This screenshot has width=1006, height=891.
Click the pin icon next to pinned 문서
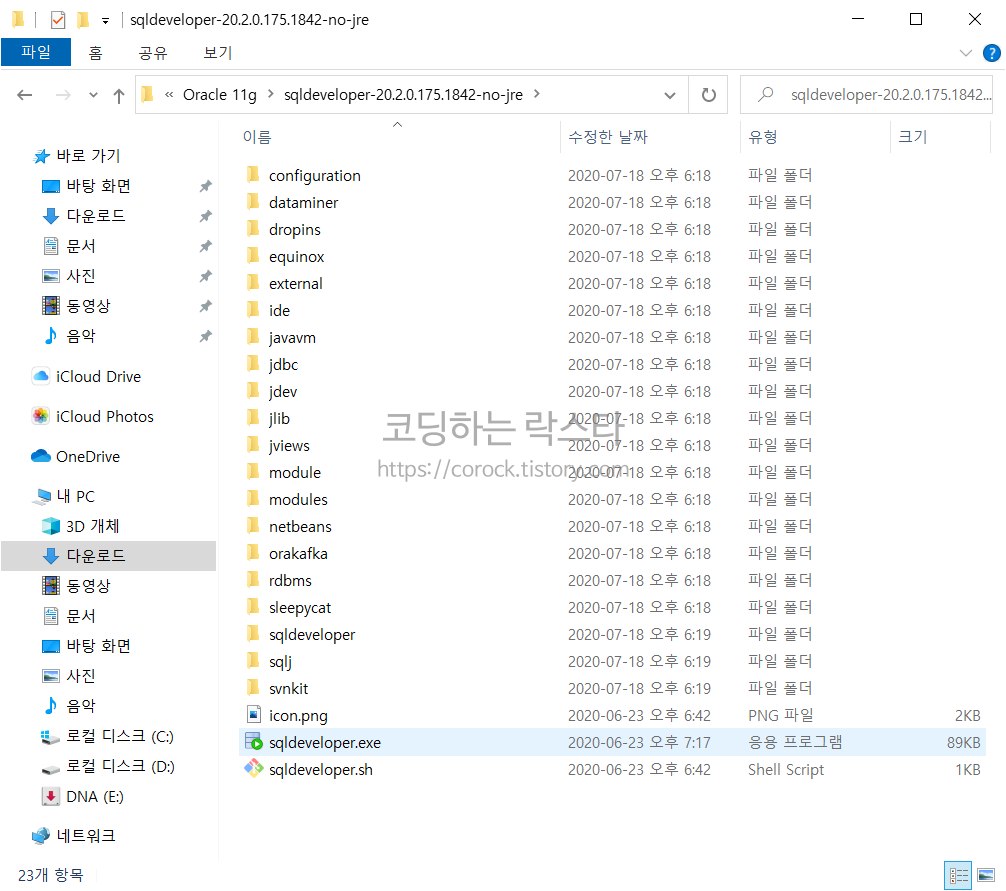(205, 246)
